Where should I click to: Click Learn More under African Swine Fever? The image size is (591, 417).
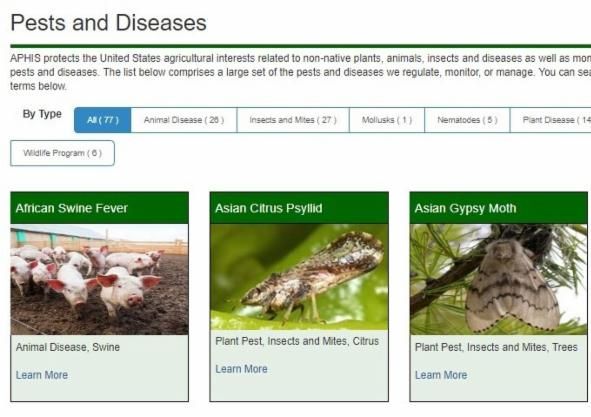tap(42, 375)
